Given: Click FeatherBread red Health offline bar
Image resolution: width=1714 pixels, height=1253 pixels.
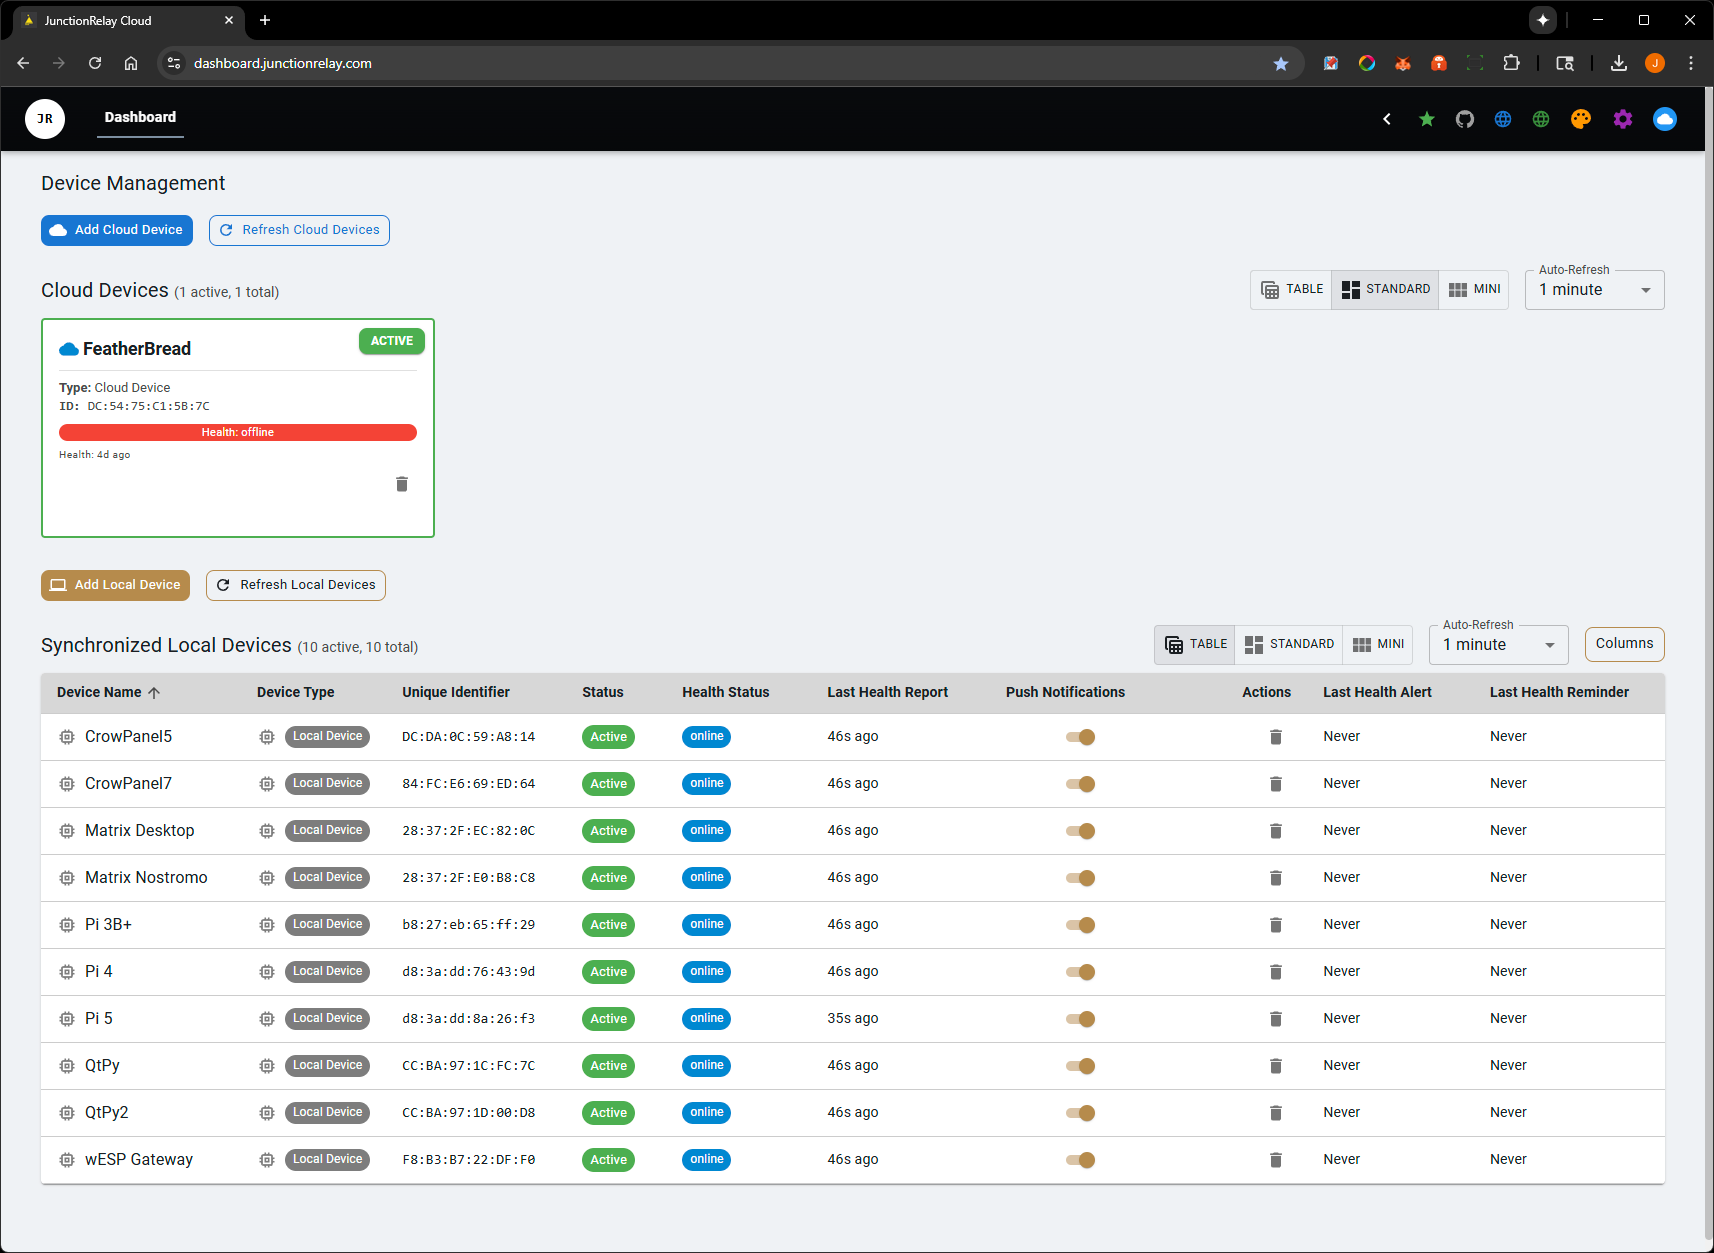Looking at the screenshot, I should 238,432.
